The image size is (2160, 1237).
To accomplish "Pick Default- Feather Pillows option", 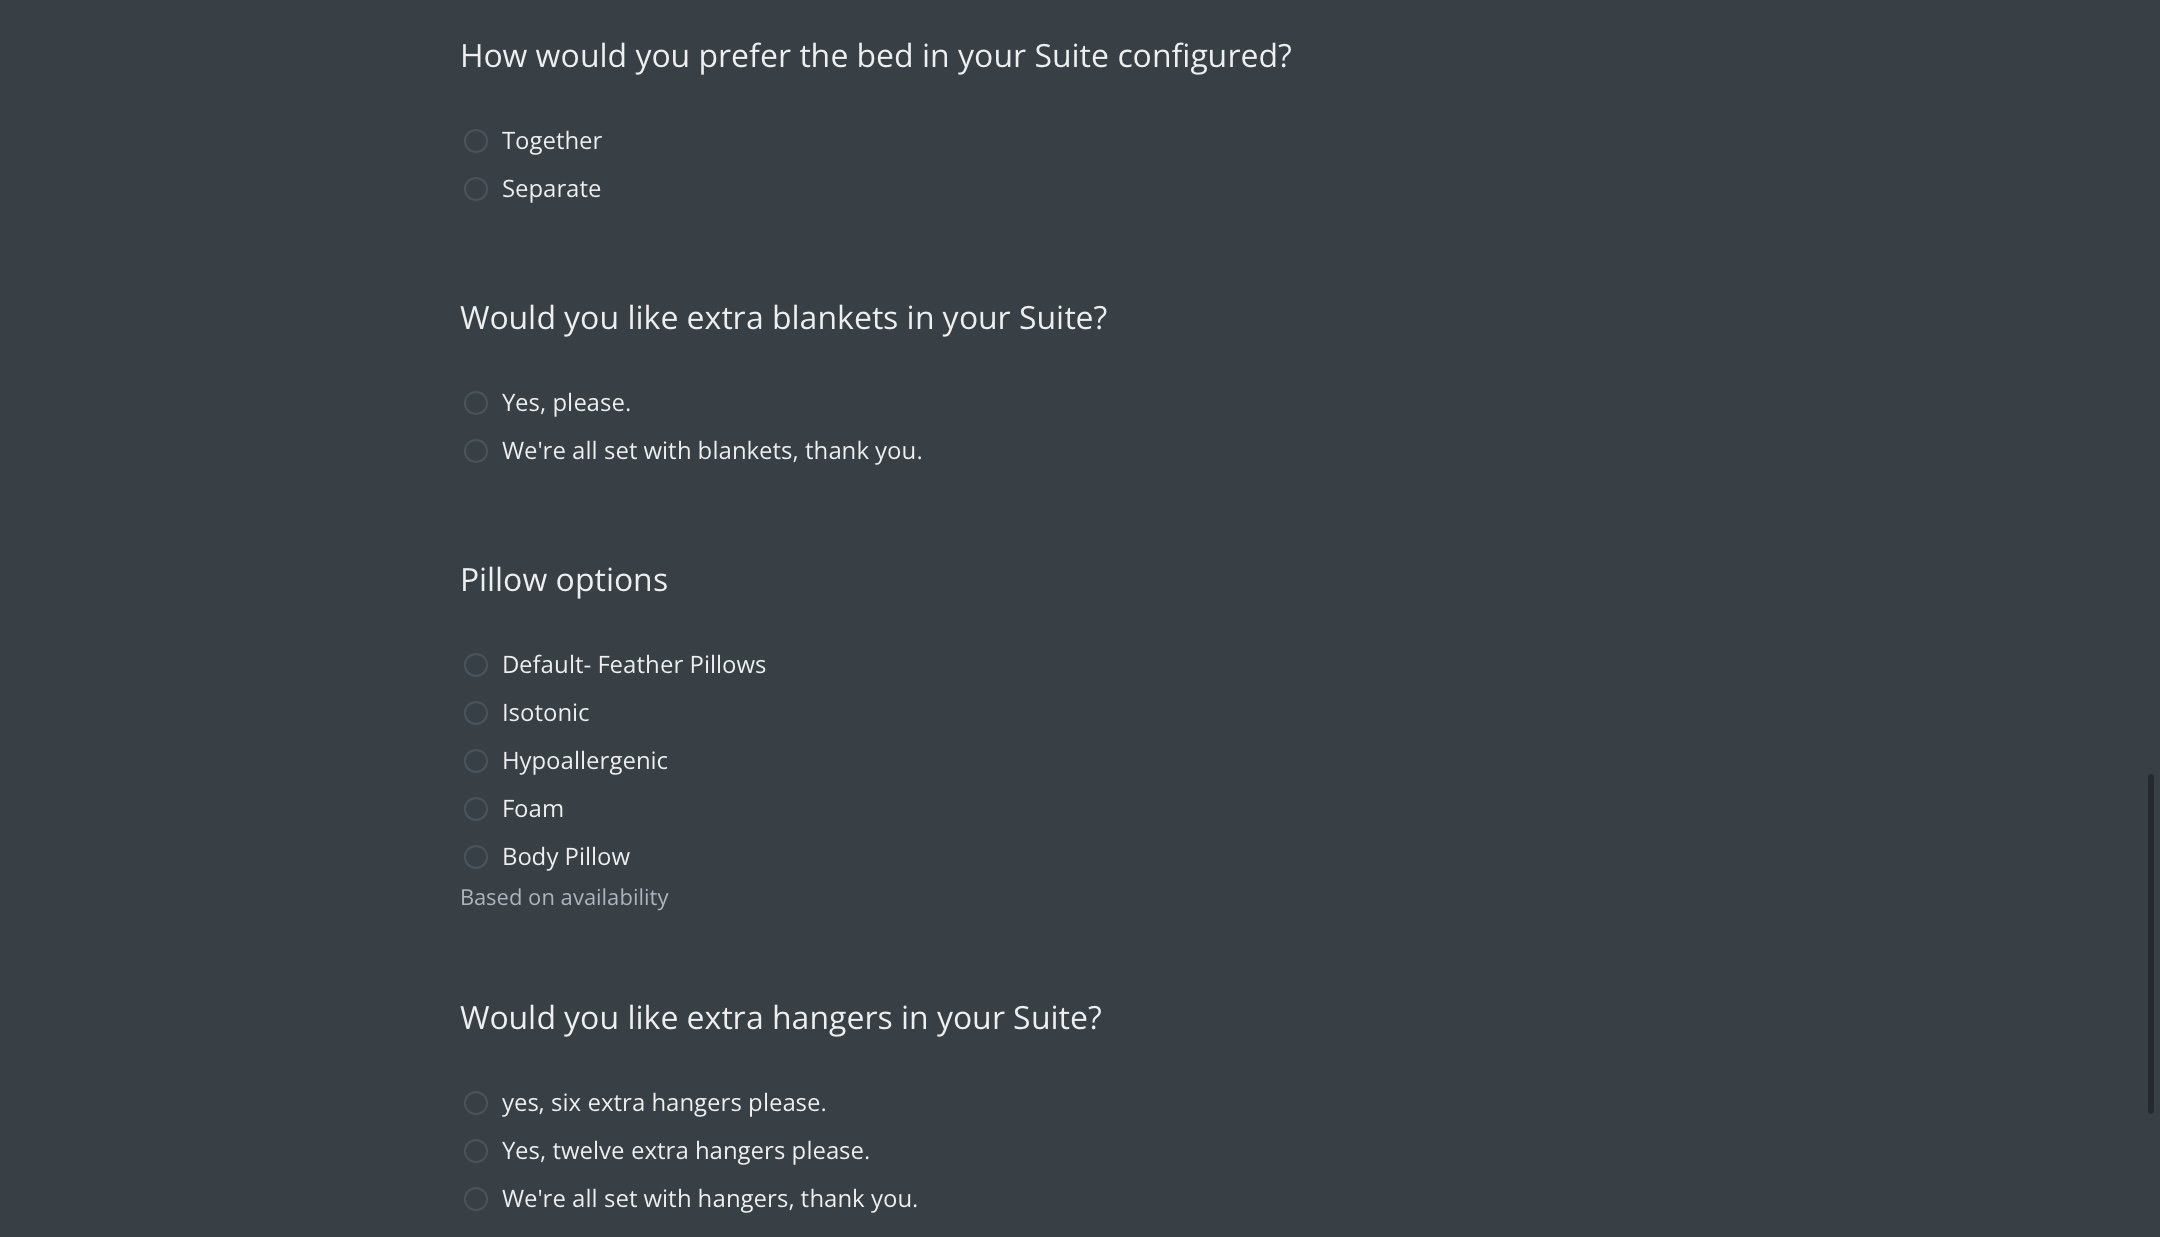I will [476, 665].
